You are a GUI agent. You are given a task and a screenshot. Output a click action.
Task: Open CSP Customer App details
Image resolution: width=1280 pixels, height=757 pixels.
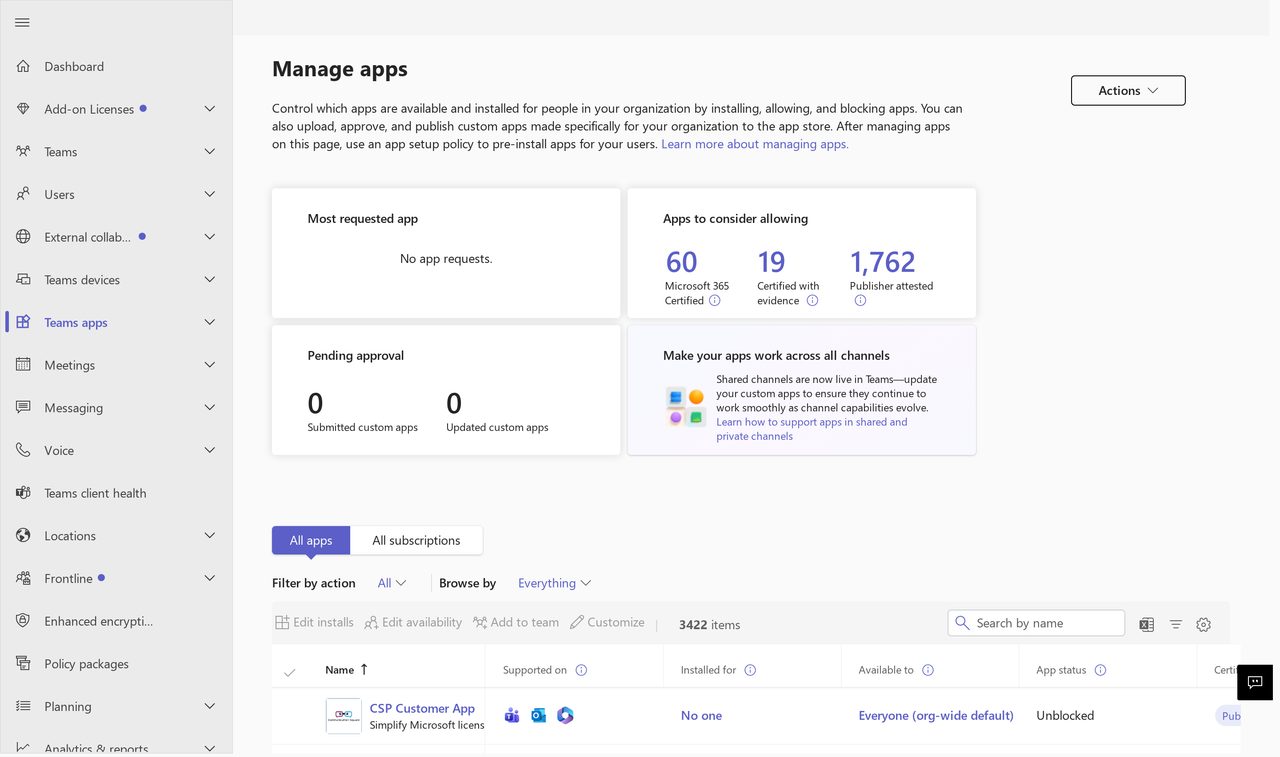(x=422, y=708)
